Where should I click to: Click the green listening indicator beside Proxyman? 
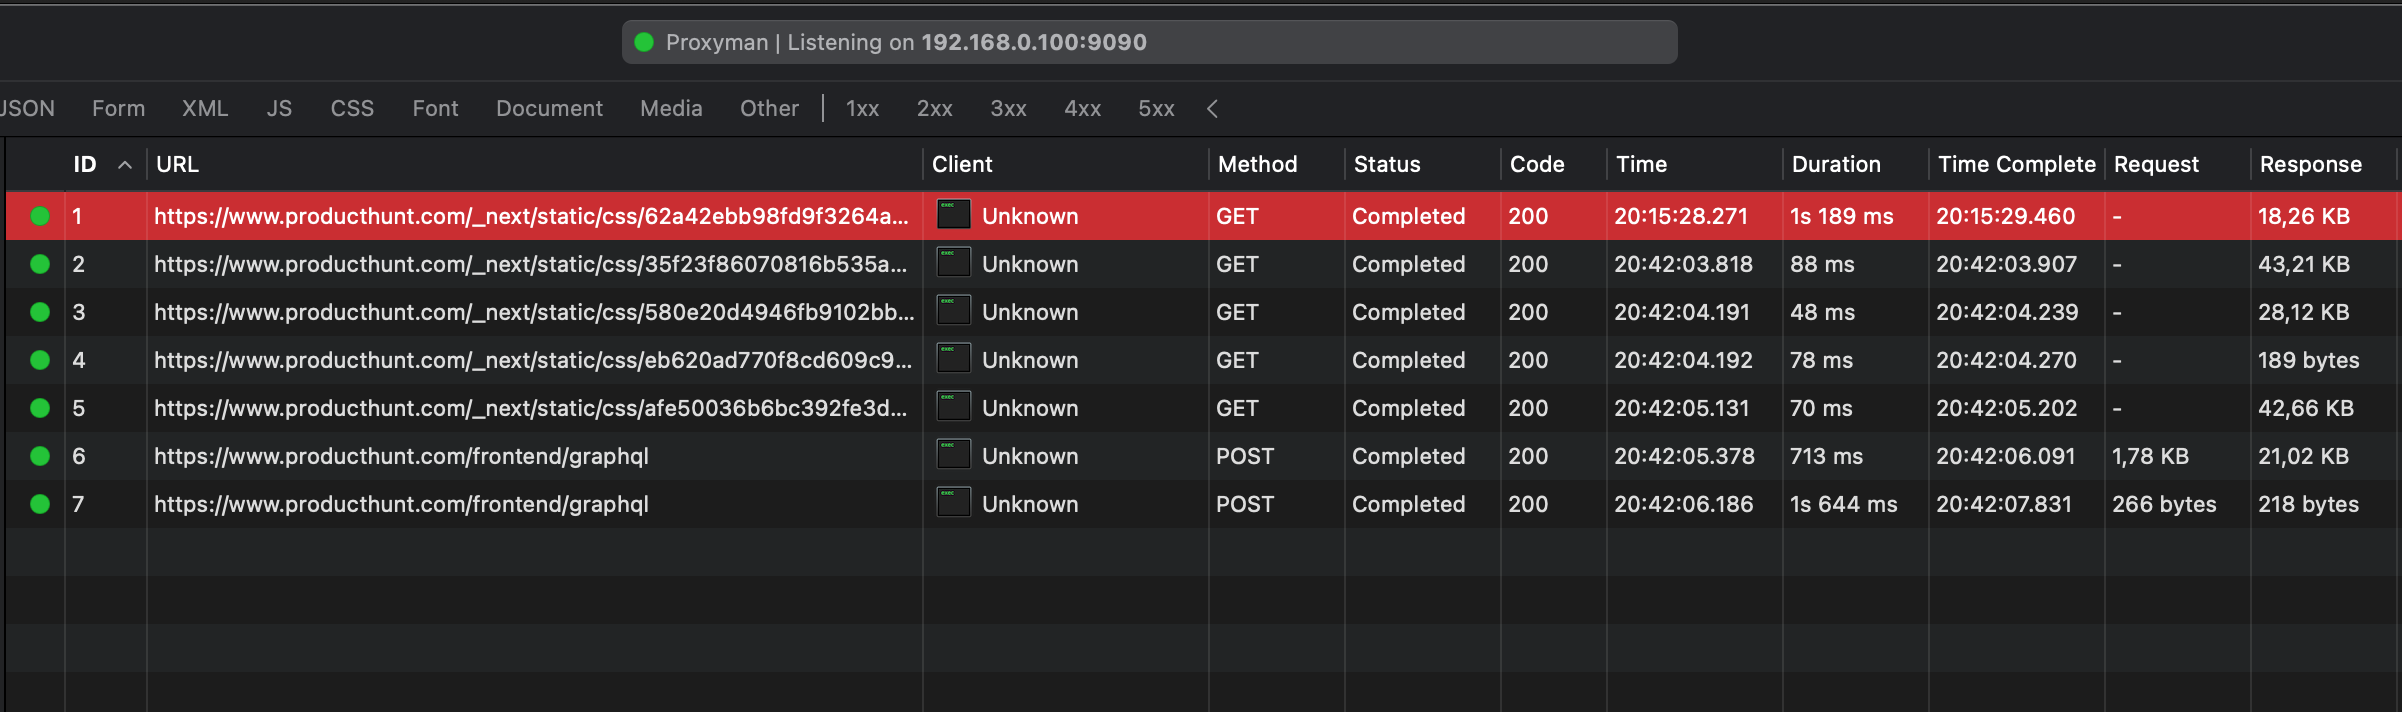click(x=644, y=42)
